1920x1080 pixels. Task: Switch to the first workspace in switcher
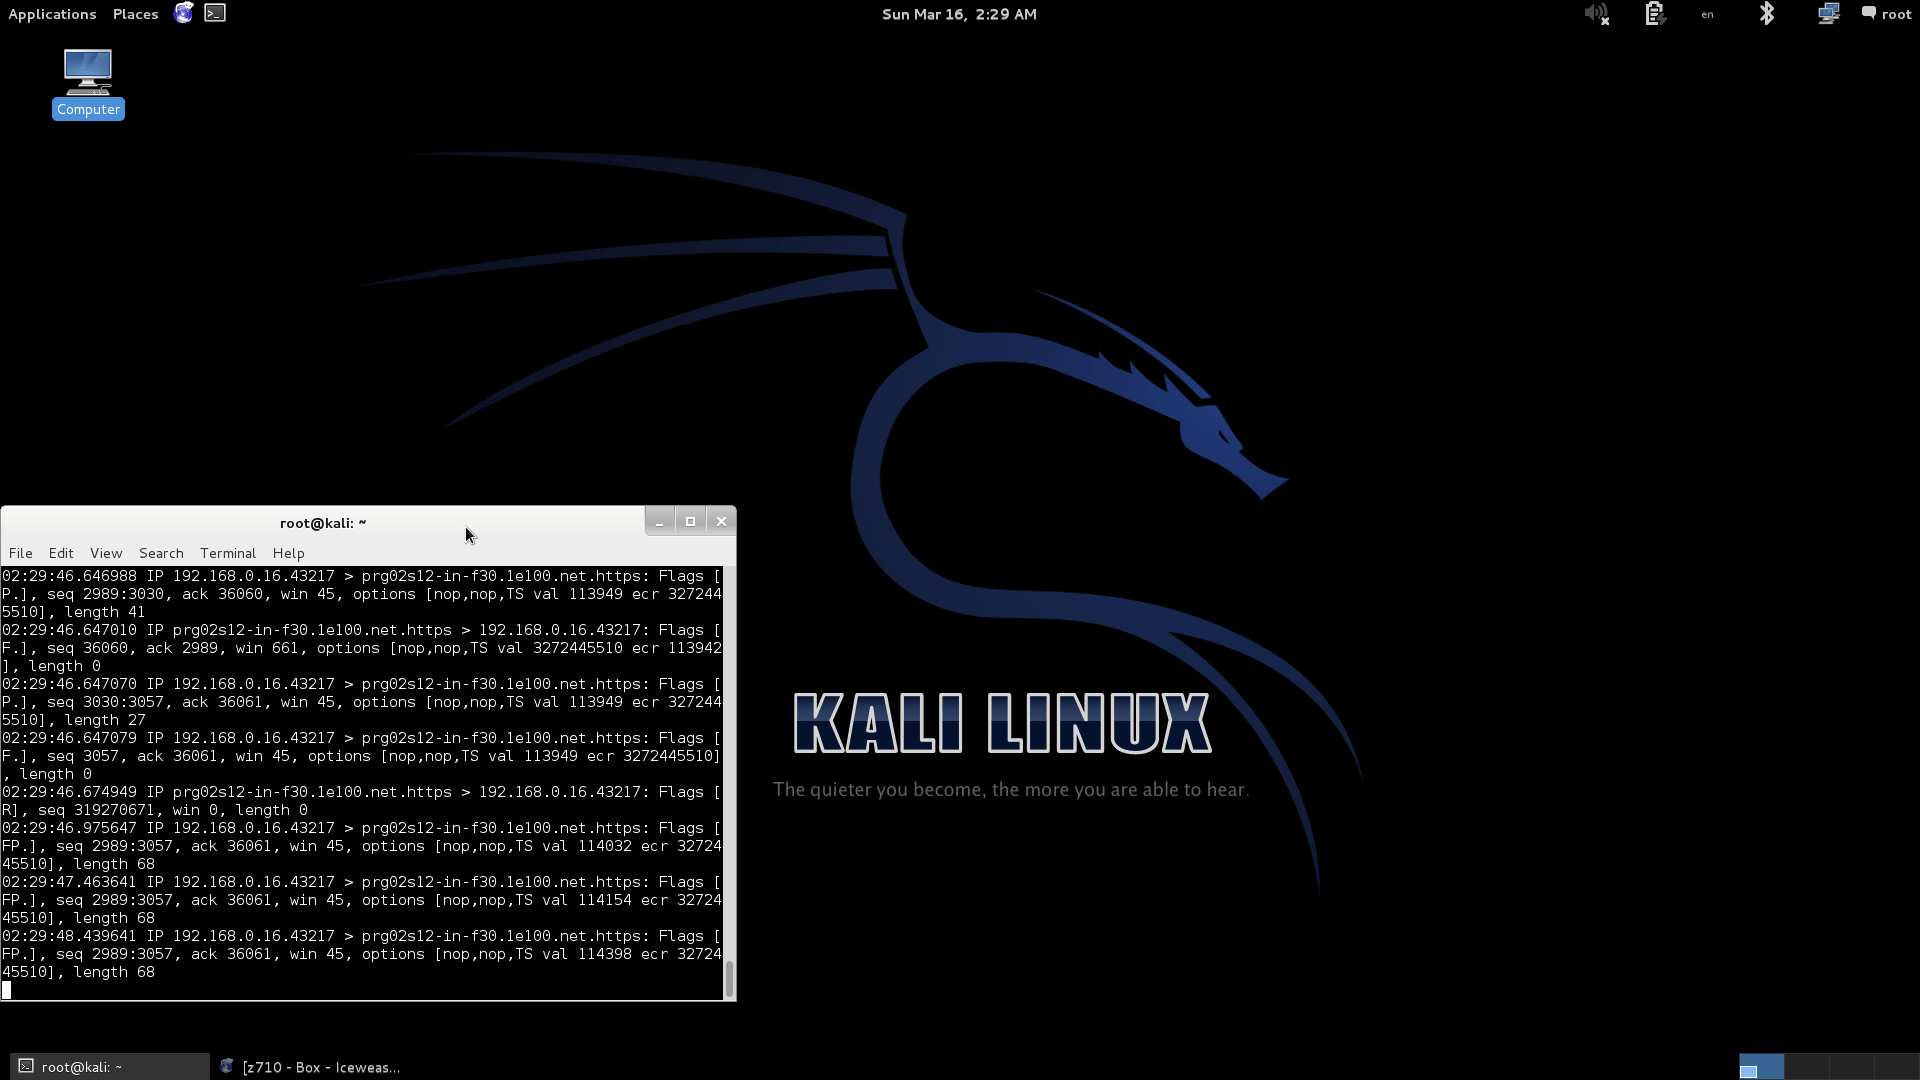[x=1761, y=1067]
